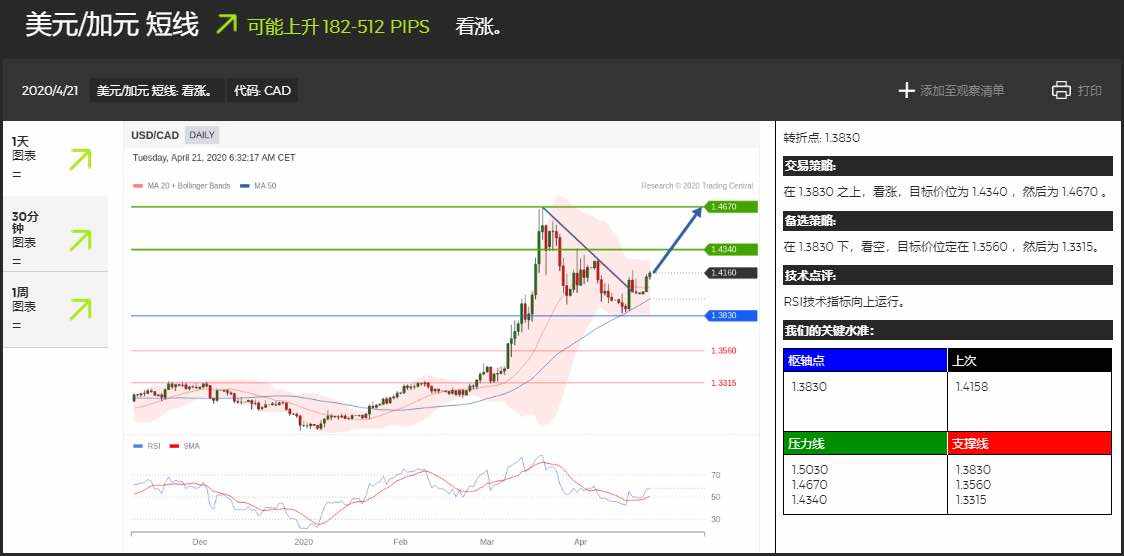
Task: Click the green up arrow in the header
Action: 226,24
